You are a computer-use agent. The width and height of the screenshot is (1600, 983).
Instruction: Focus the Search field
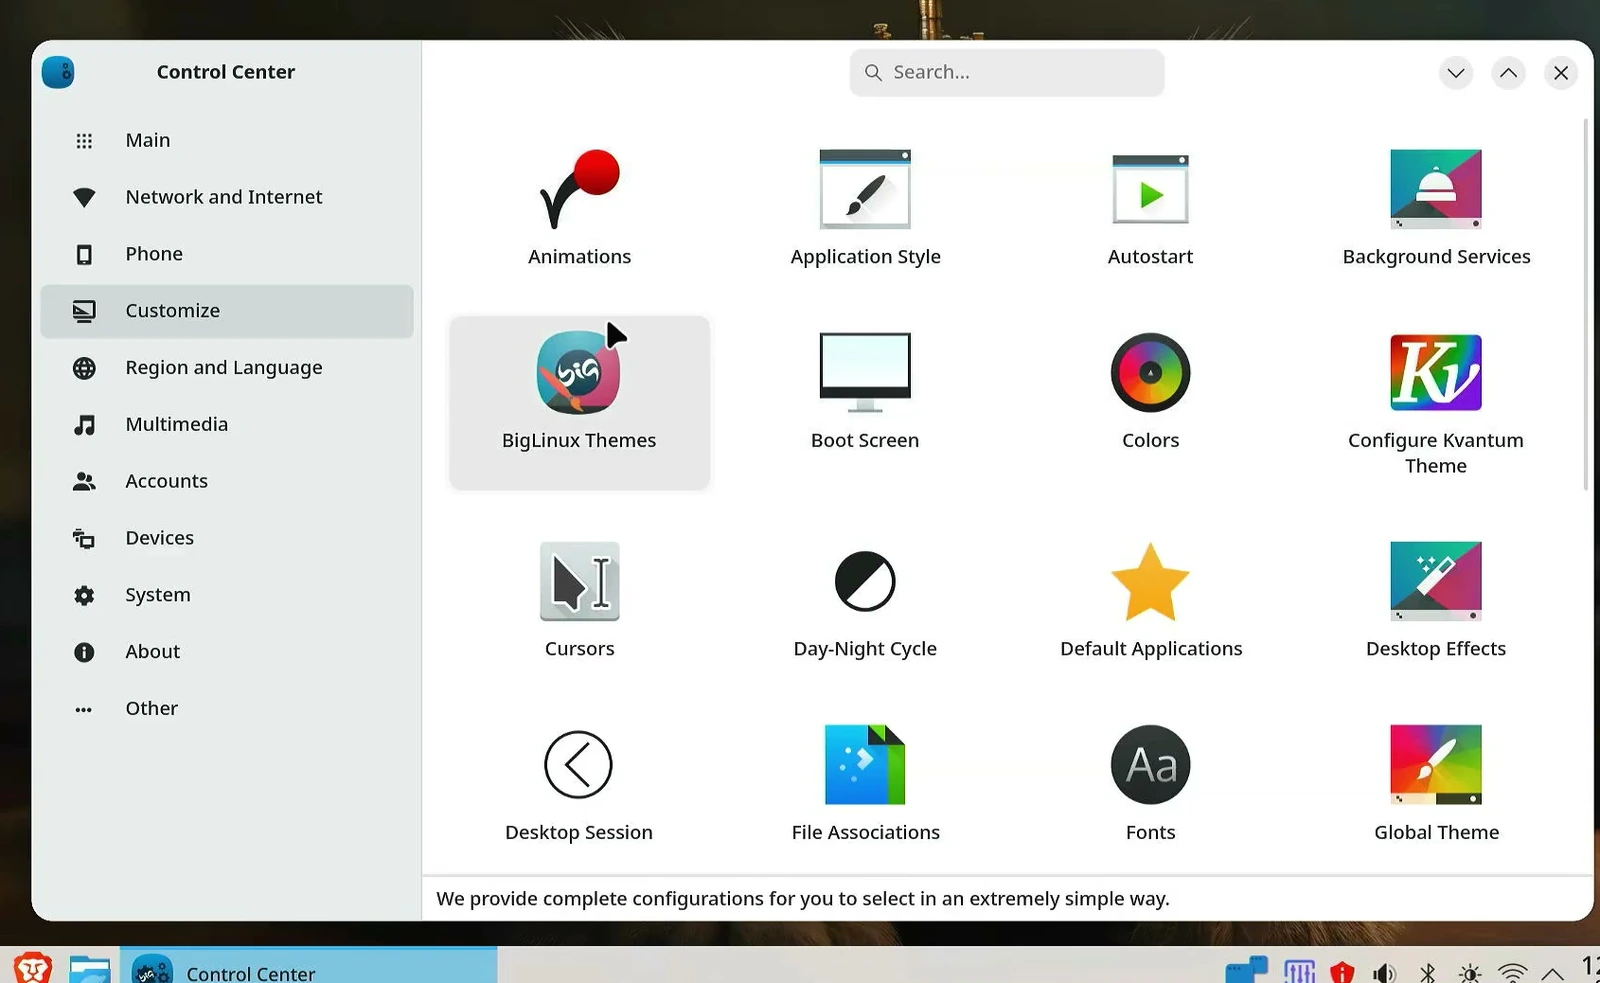click(1007, 73)
